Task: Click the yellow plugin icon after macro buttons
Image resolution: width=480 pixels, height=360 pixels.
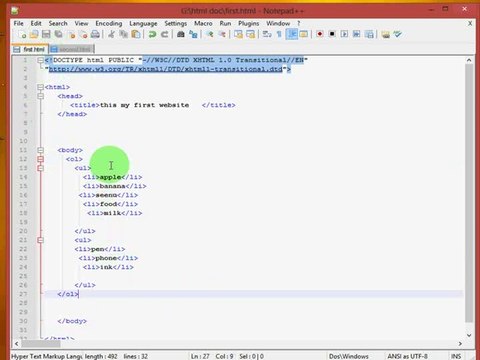Action: coord(386,34)
